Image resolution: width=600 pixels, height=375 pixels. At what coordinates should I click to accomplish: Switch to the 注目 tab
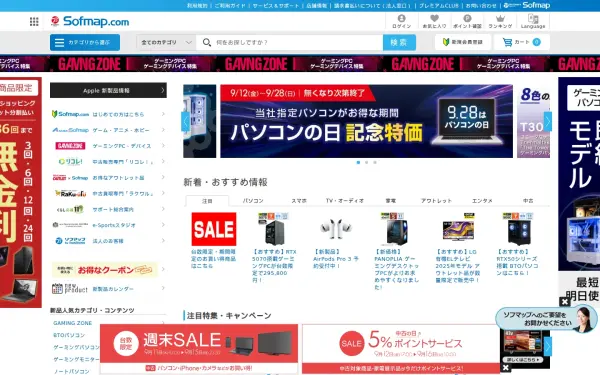pyautogui.click(x=207, y=201)
